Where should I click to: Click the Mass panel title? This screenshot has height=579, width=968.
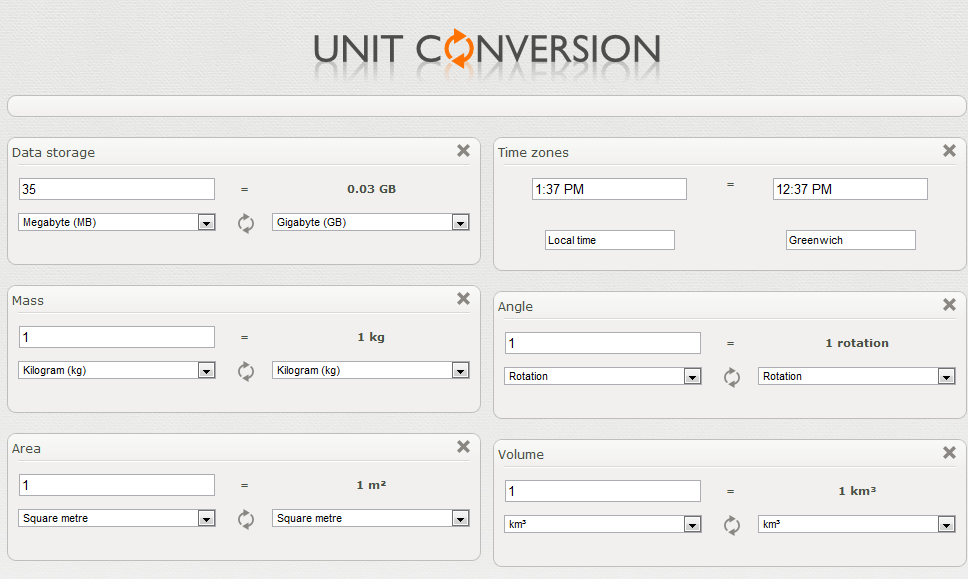pos(28,301)
